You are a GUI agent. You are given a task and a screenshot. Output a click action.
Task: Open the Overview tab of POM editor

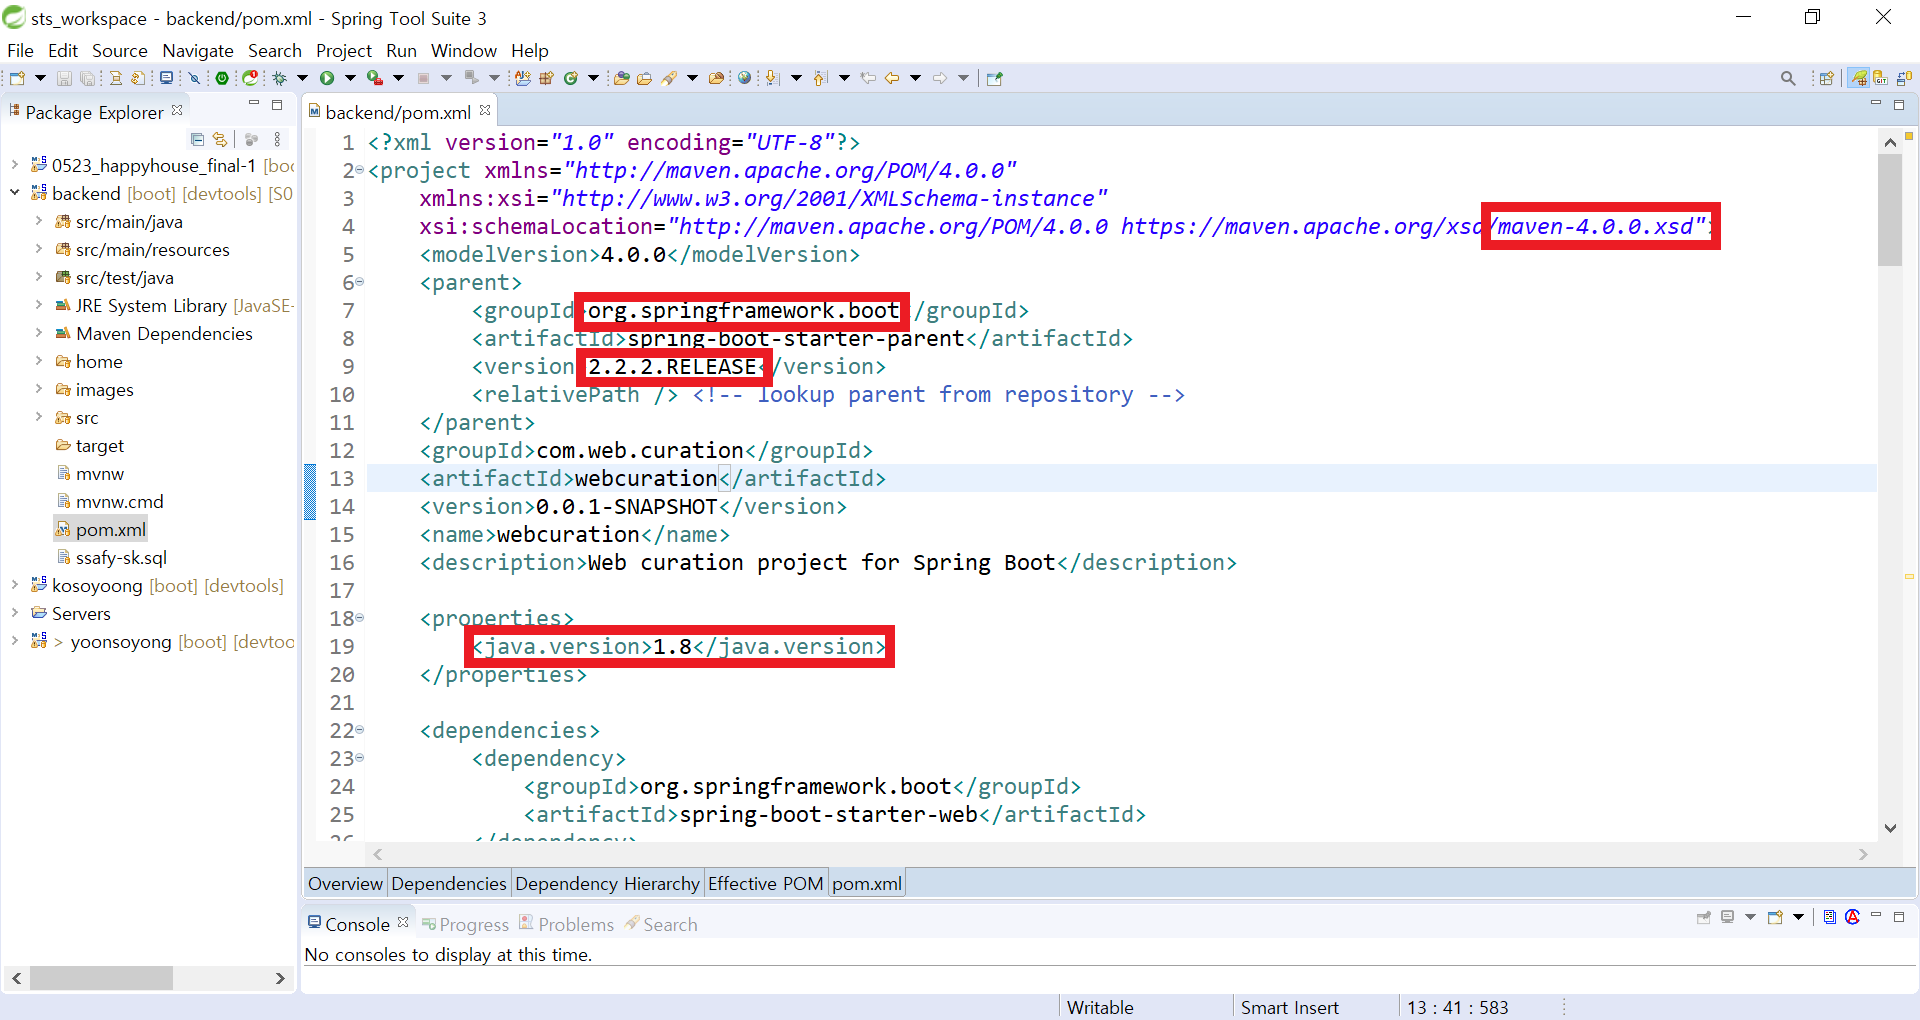click(345, 884)
